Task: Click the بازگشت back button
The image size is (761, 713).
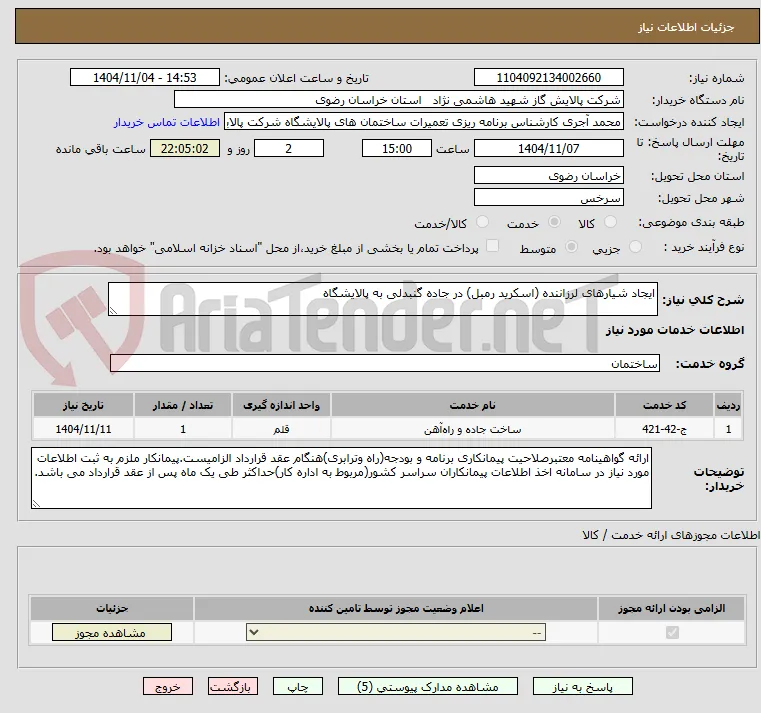Action: (x=233, y=687)
